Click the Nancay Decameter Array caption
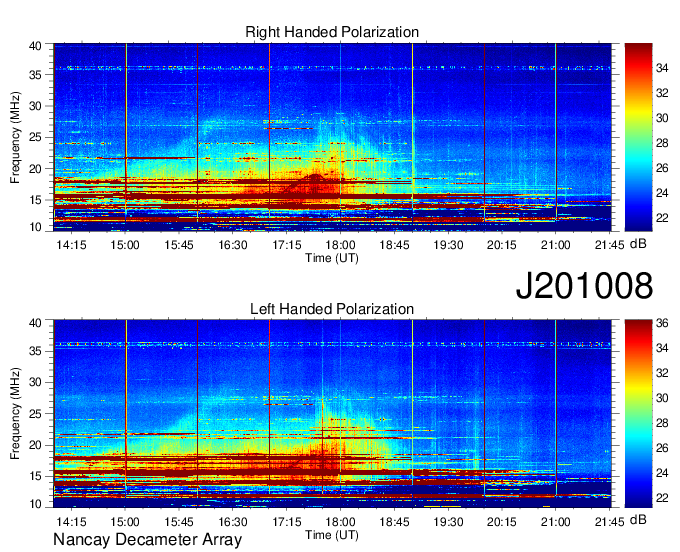The width and height of the screenshot is (680, 552). coord(147,540)
